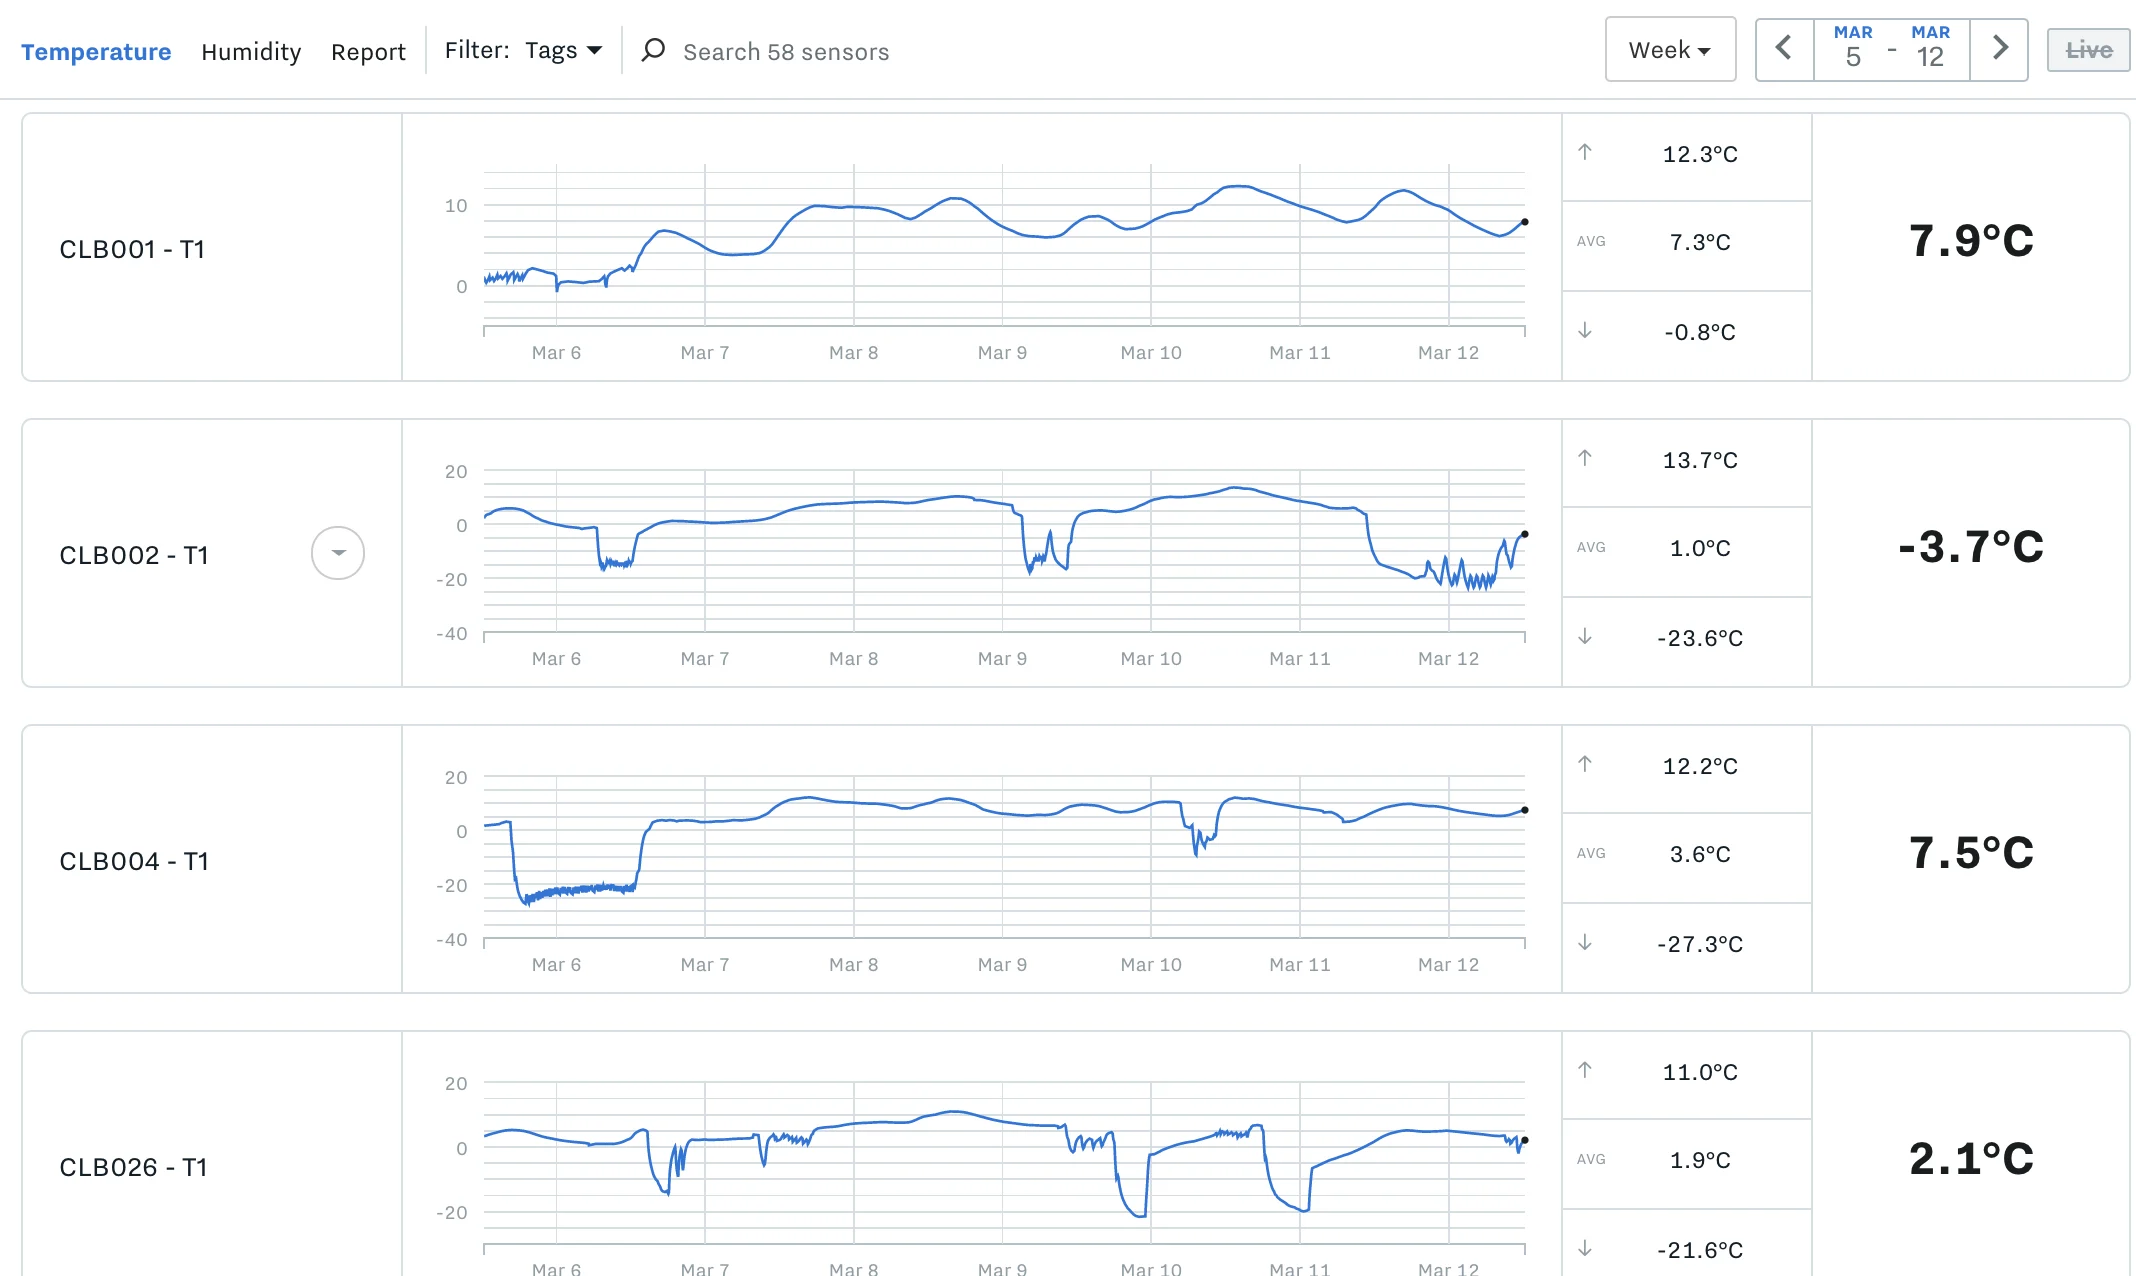Toggle the Live mode button
The width and height of the screenshot is (2136, 1276).
click(2088, 50)
